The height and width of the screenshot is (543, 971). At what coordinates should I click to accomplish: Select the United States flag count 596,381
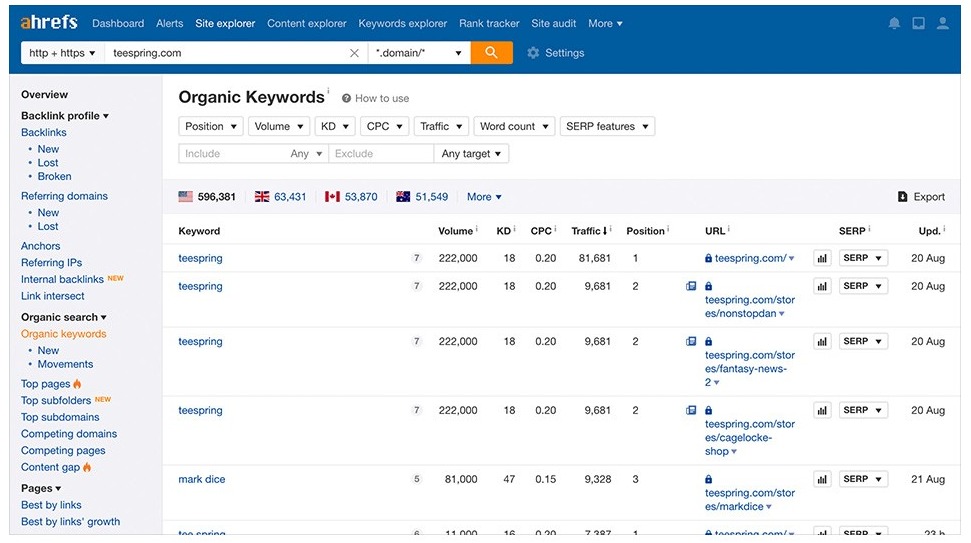point(207,197)
